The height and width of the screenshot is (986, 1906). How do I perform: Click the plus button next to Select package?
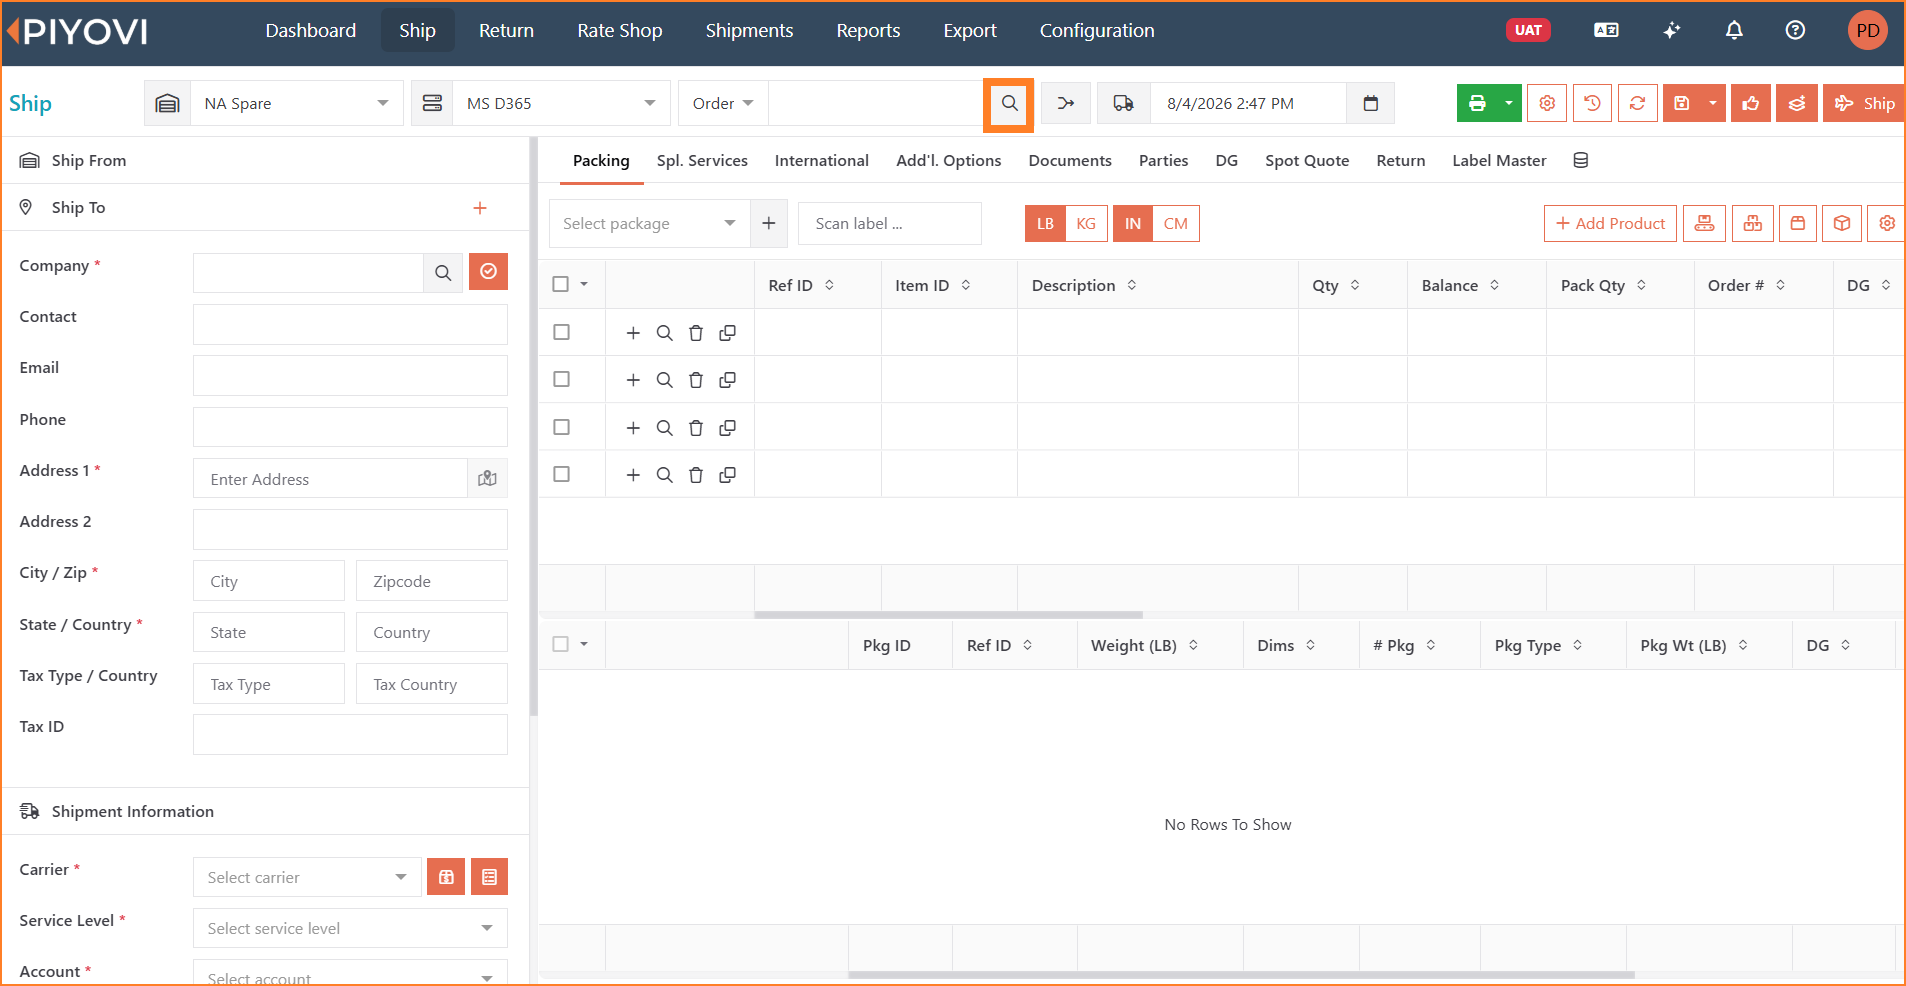coord(768,224)
